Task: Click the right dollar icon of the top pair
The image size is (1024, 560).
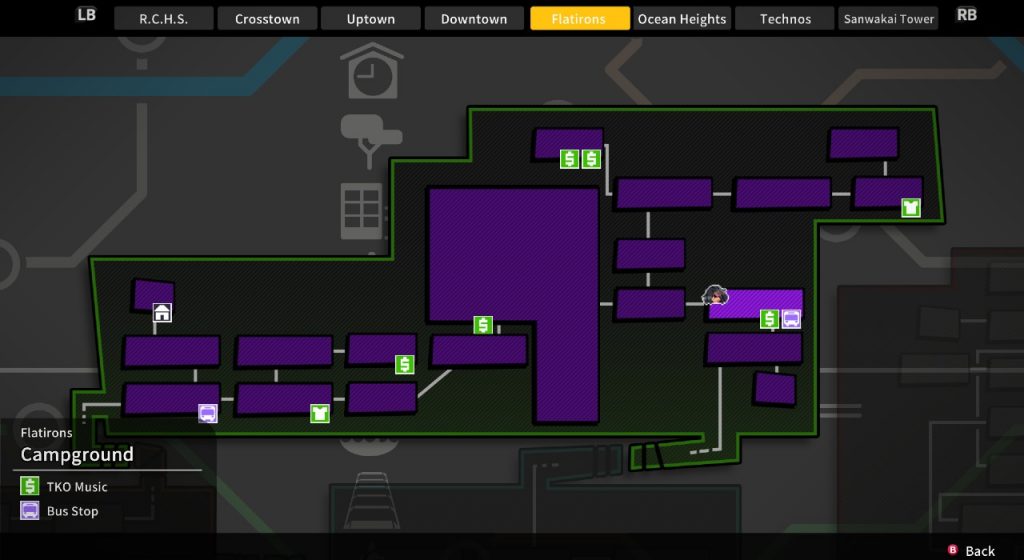Action: [591, 159]
